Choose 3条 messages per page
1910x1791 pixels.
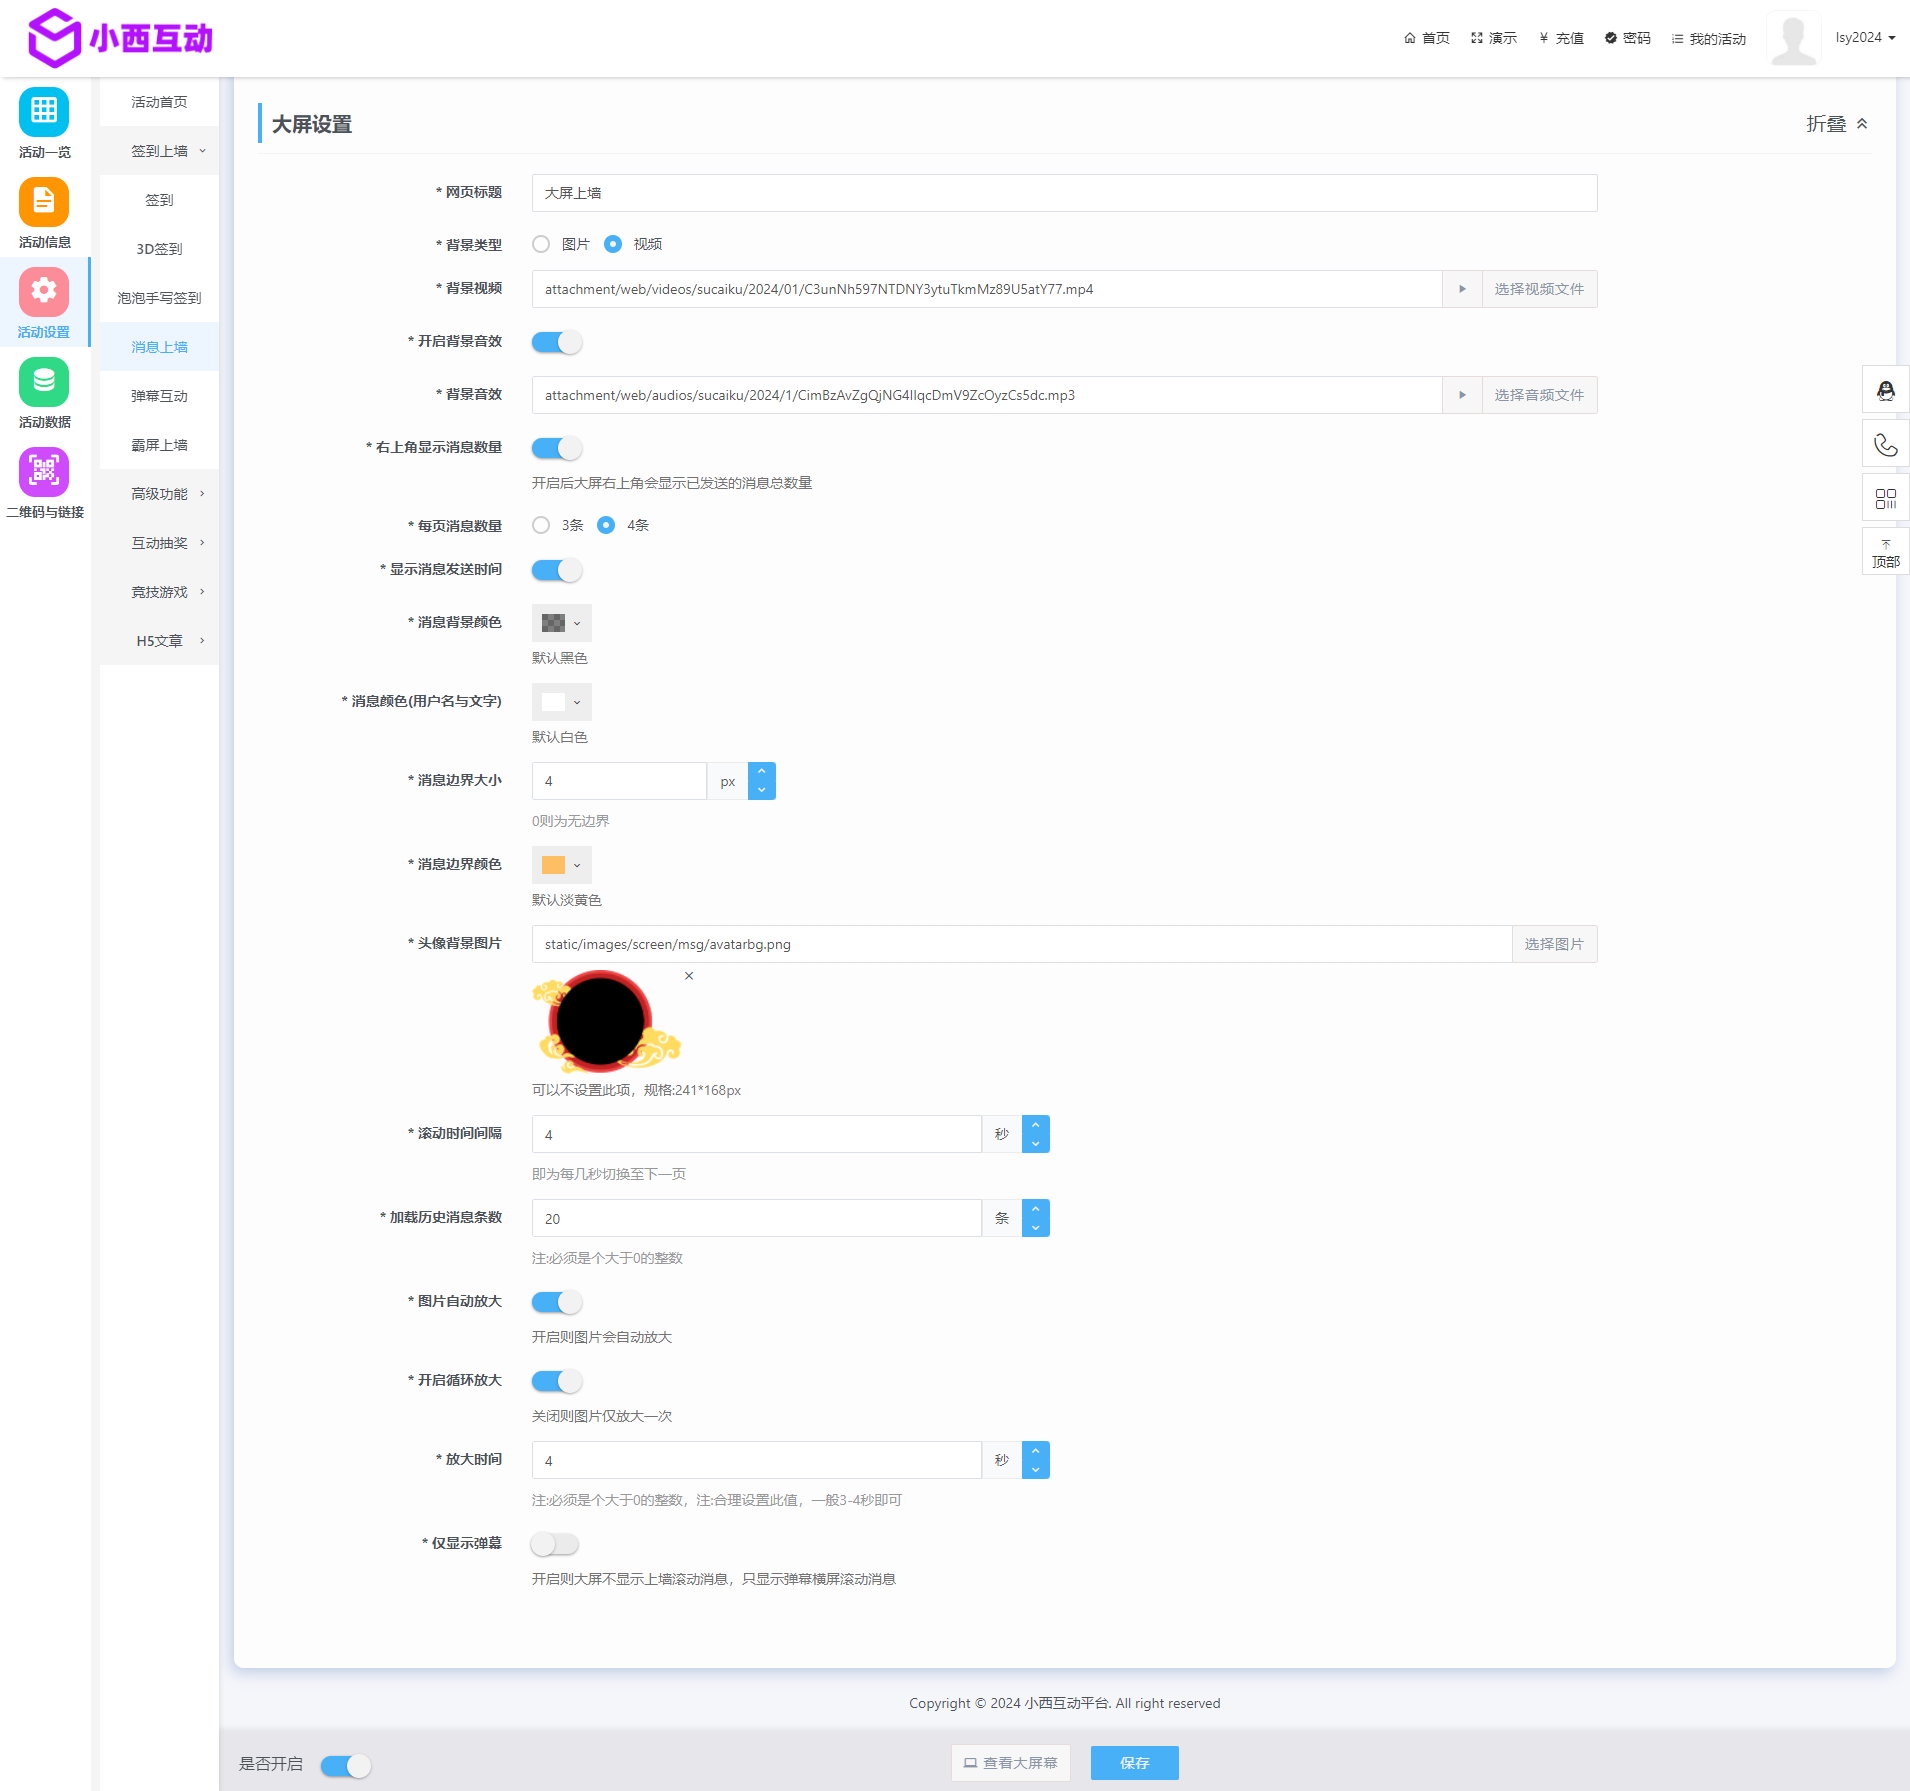pyautogui.click(x=541, y=525)
